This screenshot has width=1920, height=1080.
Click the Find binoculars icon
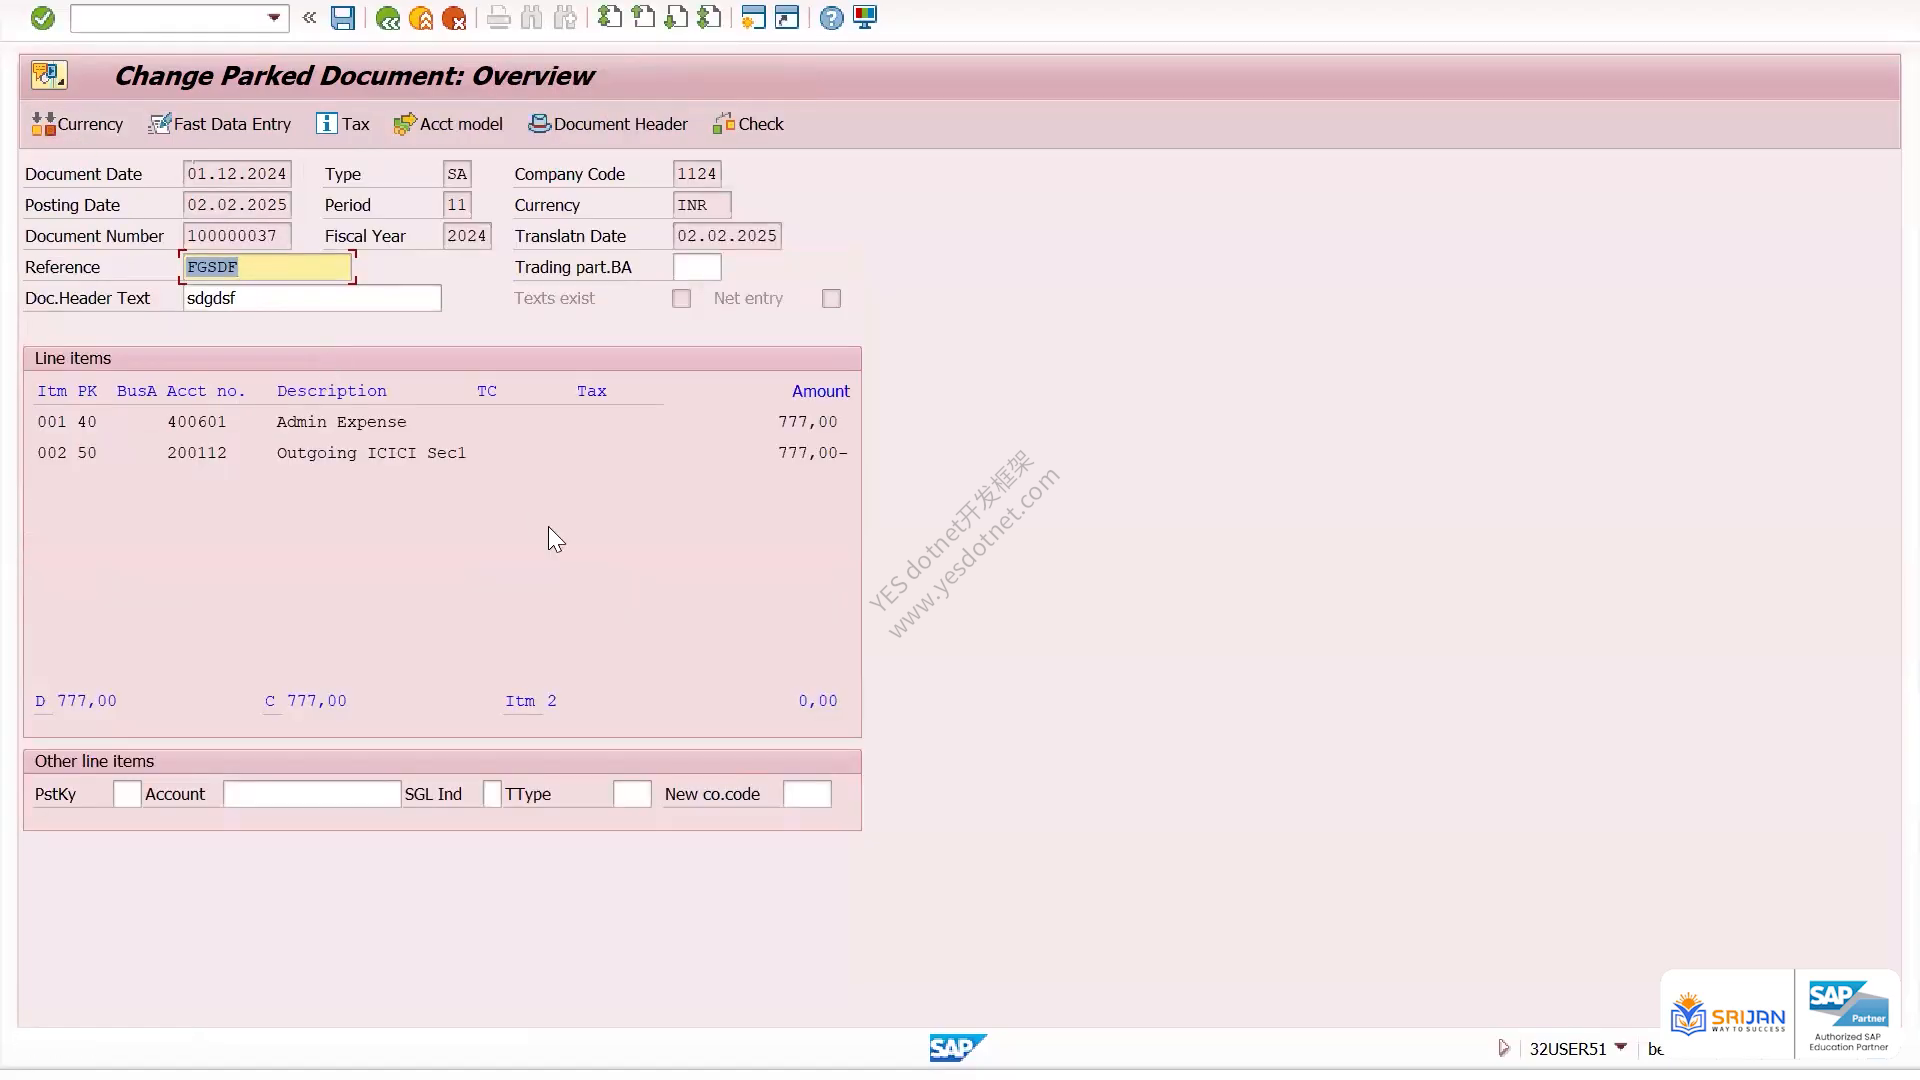[x=532, y=18]
